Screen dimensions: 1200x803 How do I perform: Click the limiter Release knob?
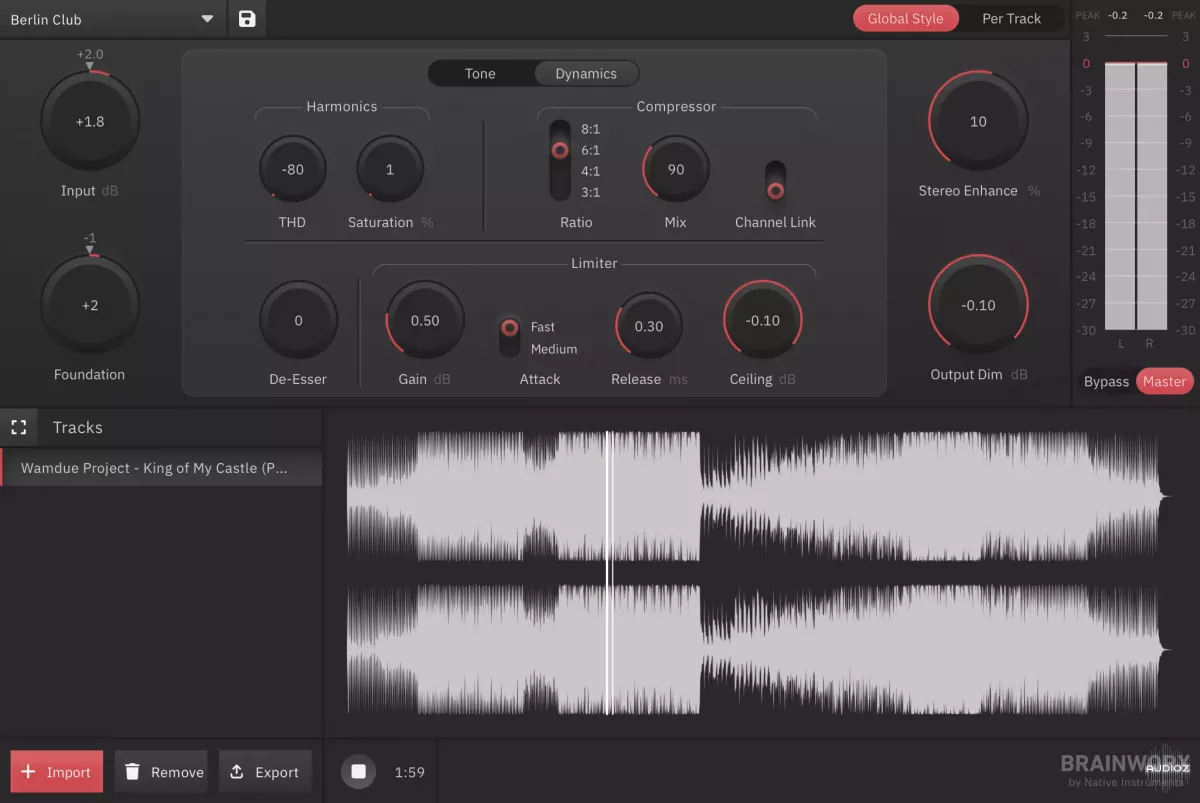tap(649, 326)
